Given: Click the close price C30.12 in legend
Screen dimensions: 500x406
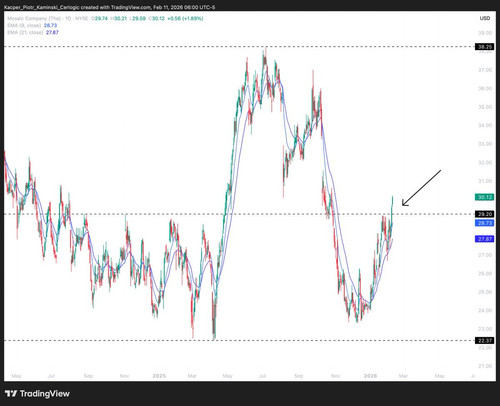Looking at the screenshot, I should 157,18.
